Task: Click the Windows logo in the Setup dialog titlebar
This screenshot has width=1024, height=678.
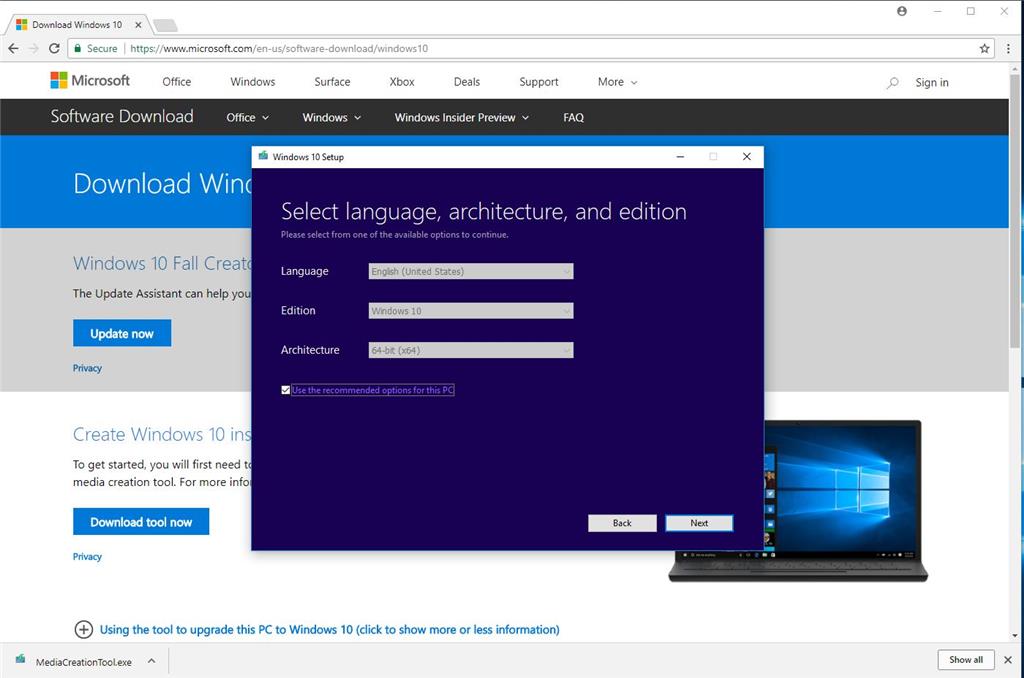Action: point(262,157)
